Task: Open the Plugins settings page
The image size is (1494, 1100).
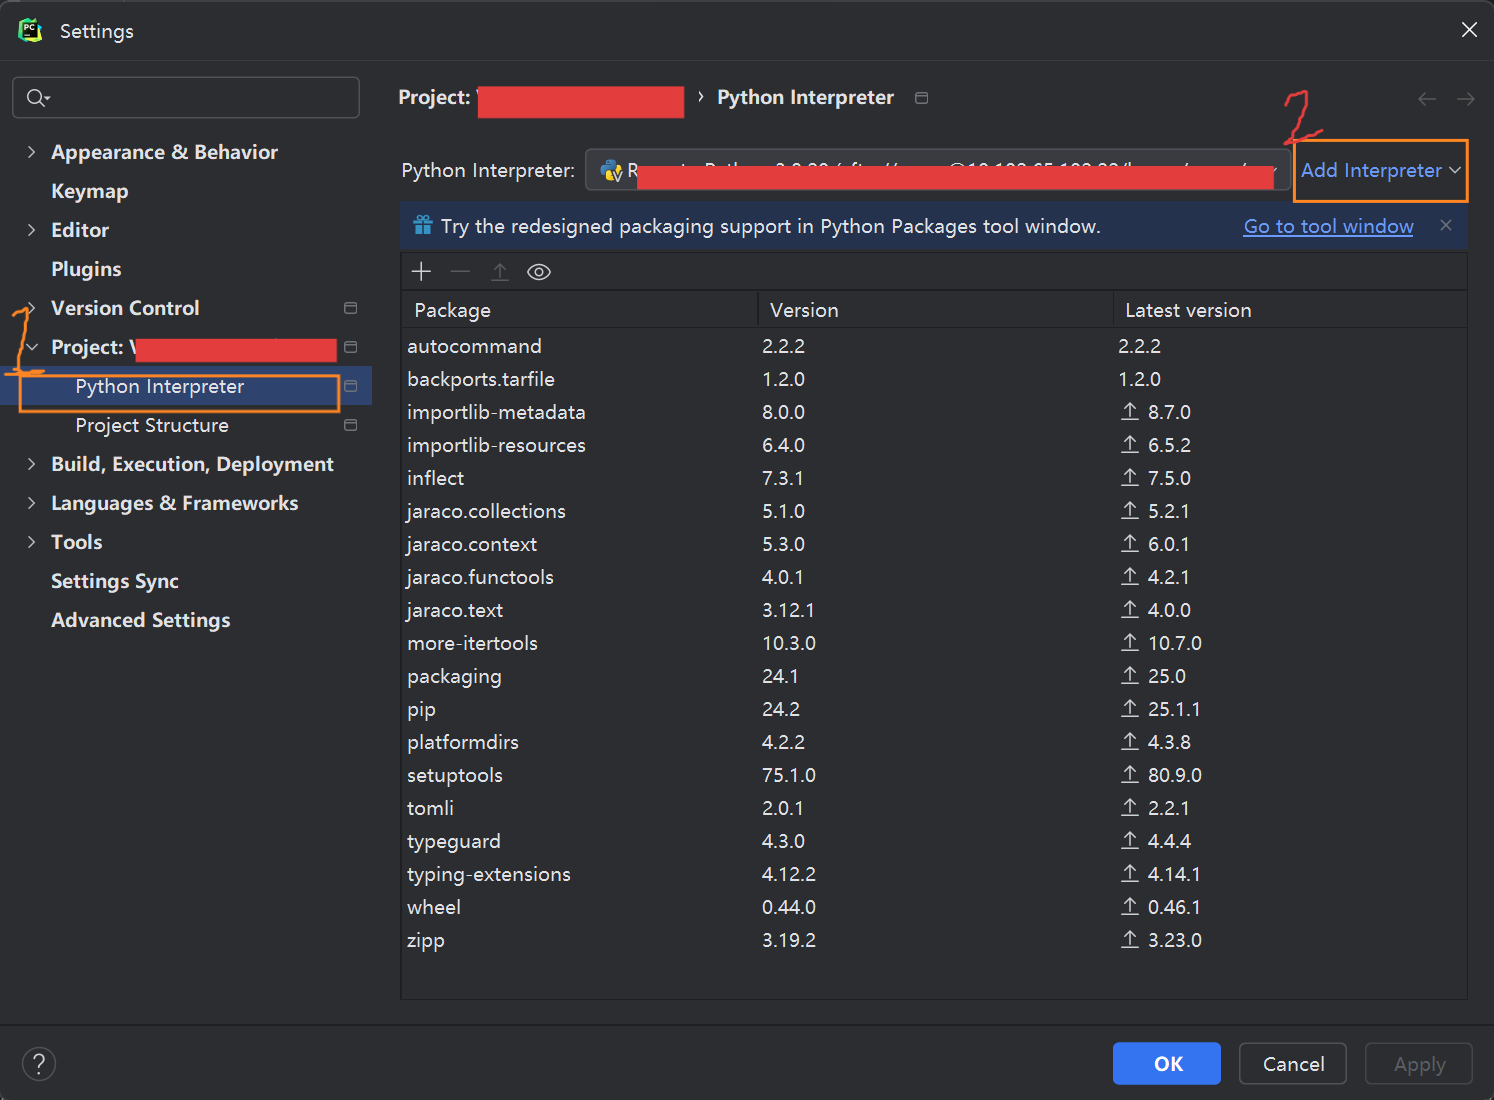Action: coord(86,269)
